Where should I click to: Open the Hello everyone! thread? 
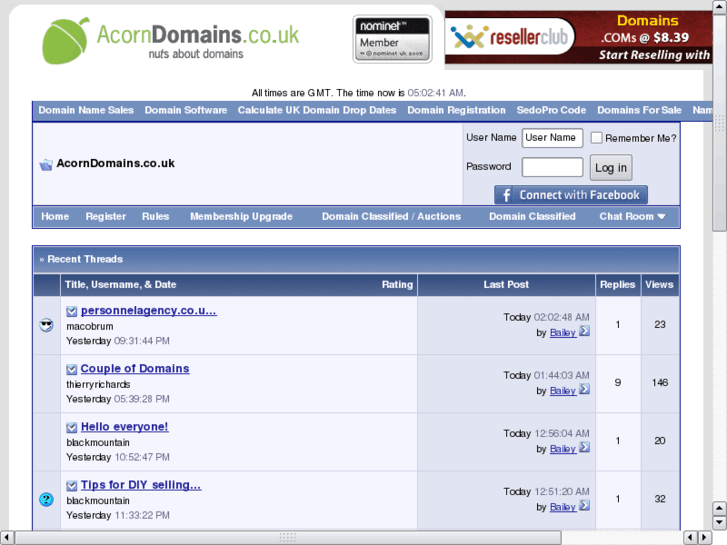[x=124, y=427]
